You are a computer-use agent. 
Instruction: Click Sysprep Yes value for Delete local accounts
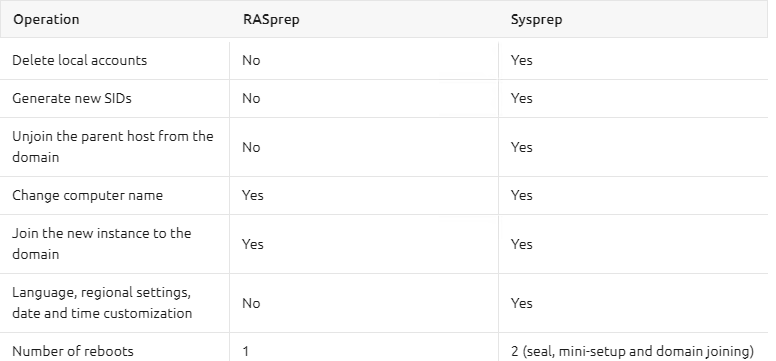(x=522, y=60)
